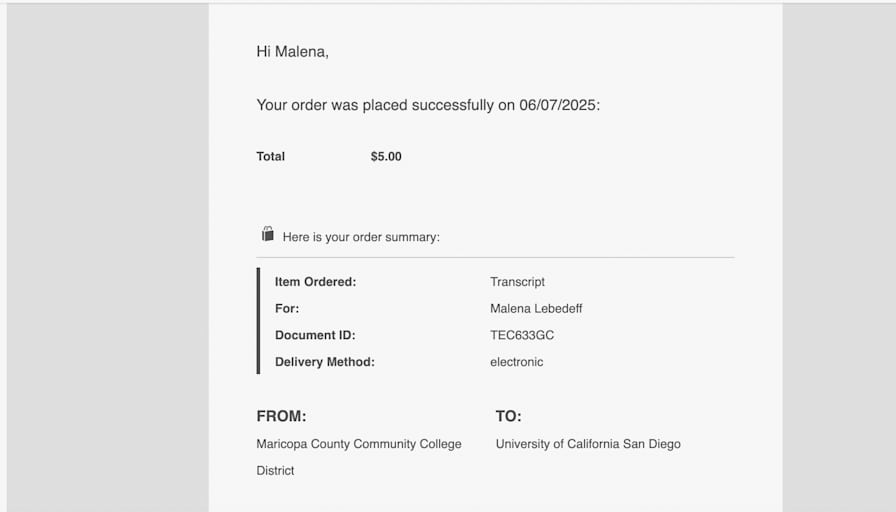Viewport: 896px width, 512px height.
Task: Click the order date 06/07/2025
Action: pos(557,105)
